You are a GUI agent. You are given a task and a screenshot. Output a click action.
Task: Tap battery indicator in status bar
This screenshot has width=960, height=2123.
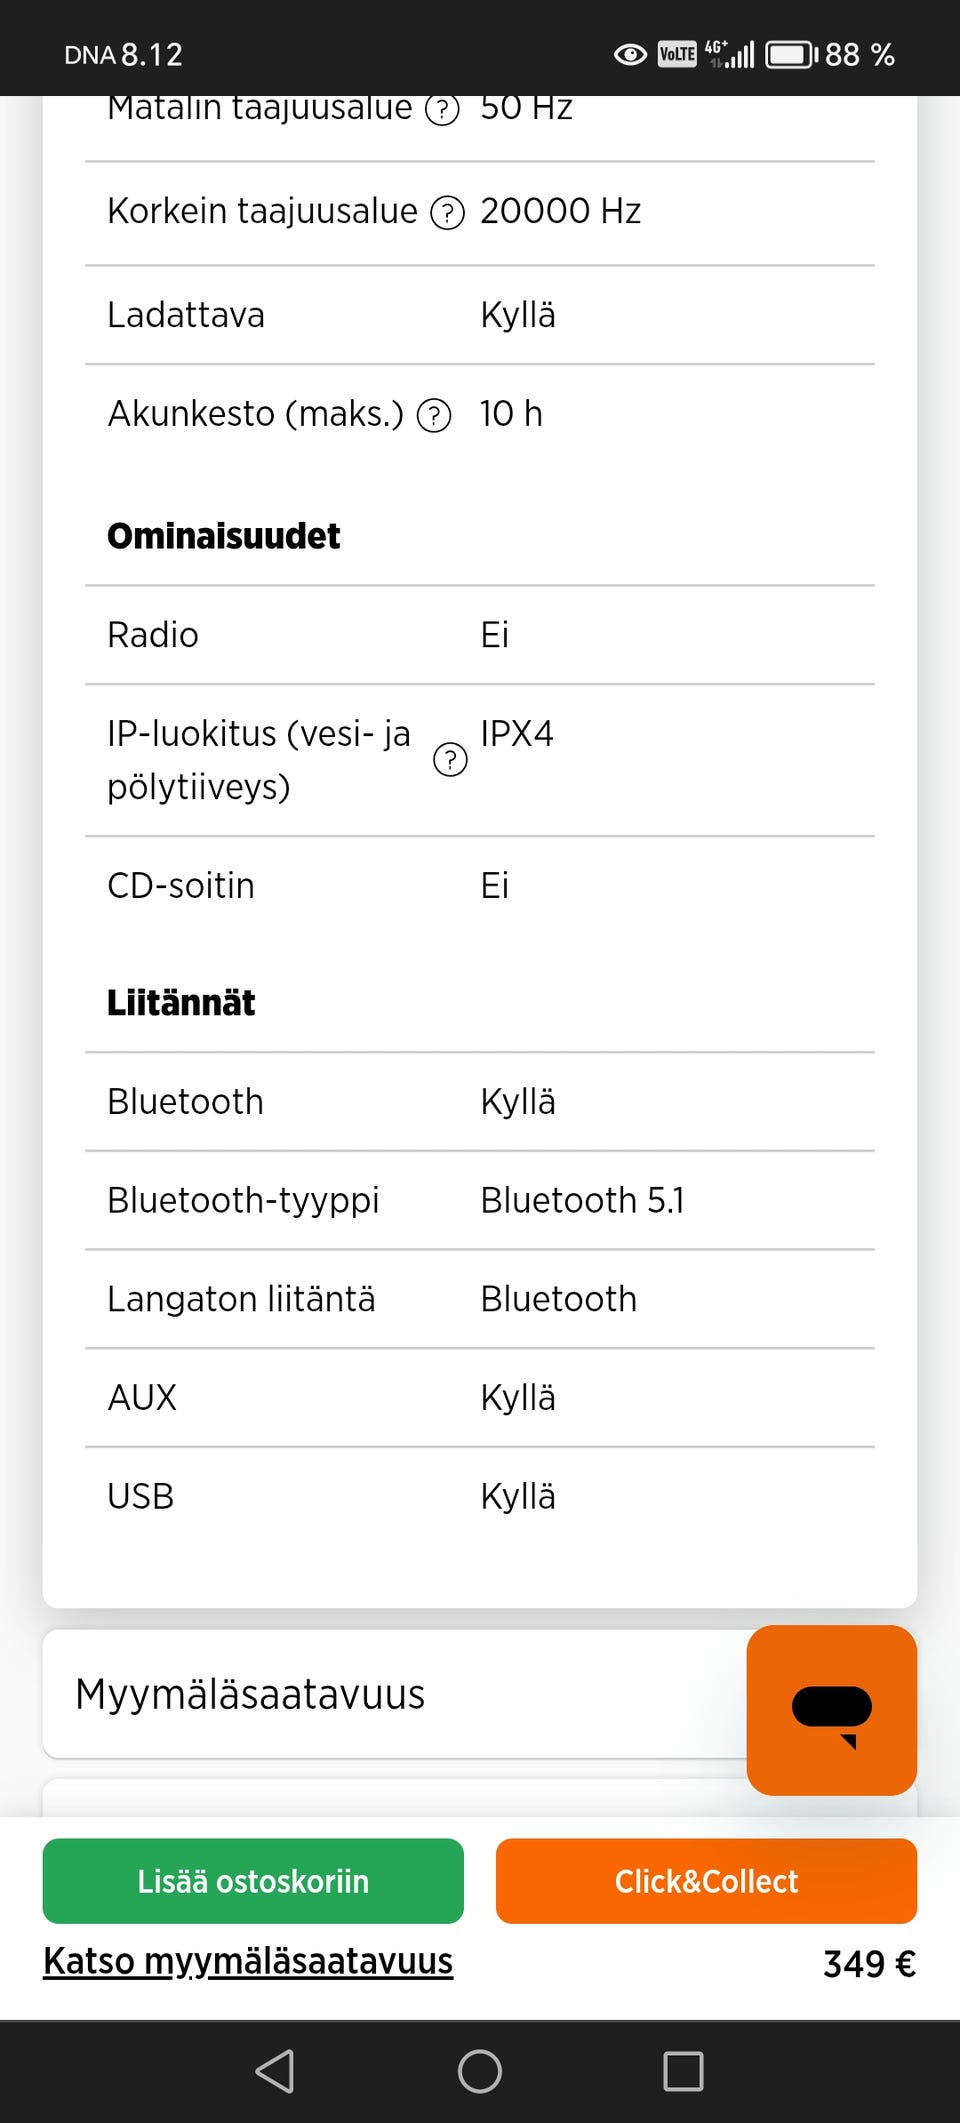[791, 54]
